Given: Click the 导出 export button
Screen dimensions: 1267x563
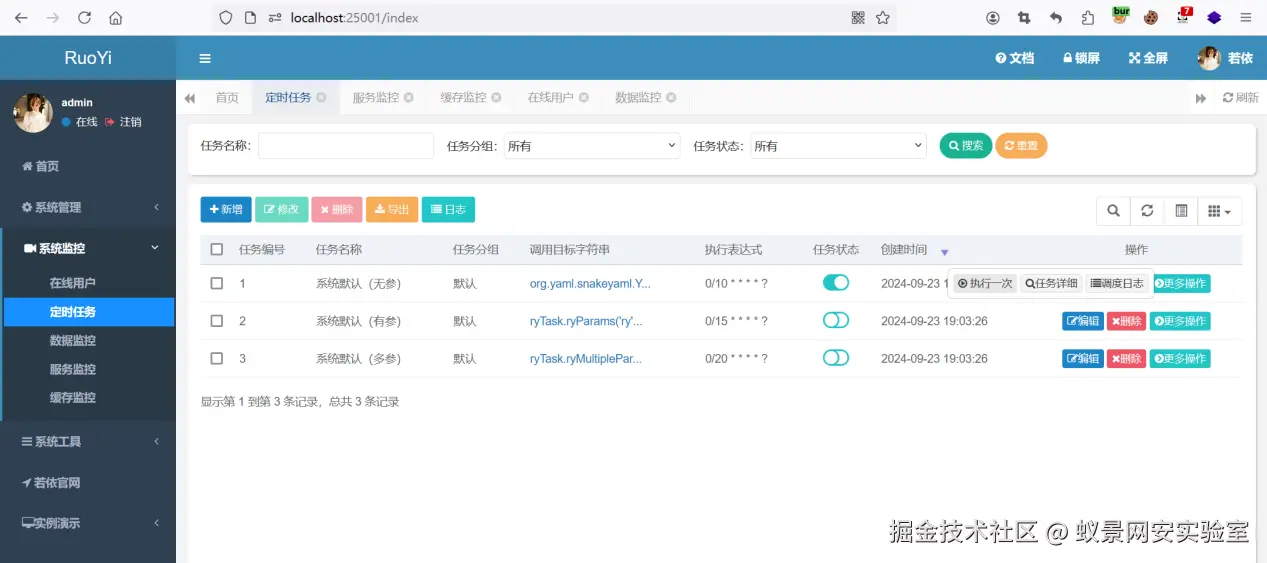Looking at the screenshot, I should (392, 210).
